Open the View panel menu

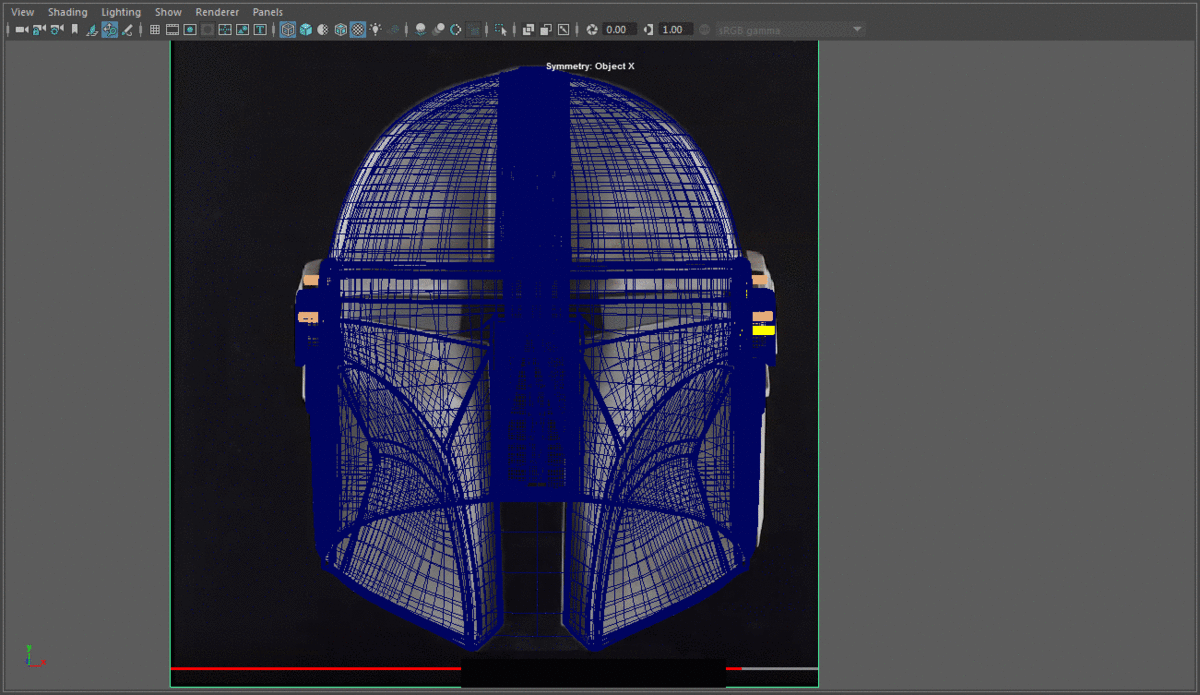click(x=22, y=12)
